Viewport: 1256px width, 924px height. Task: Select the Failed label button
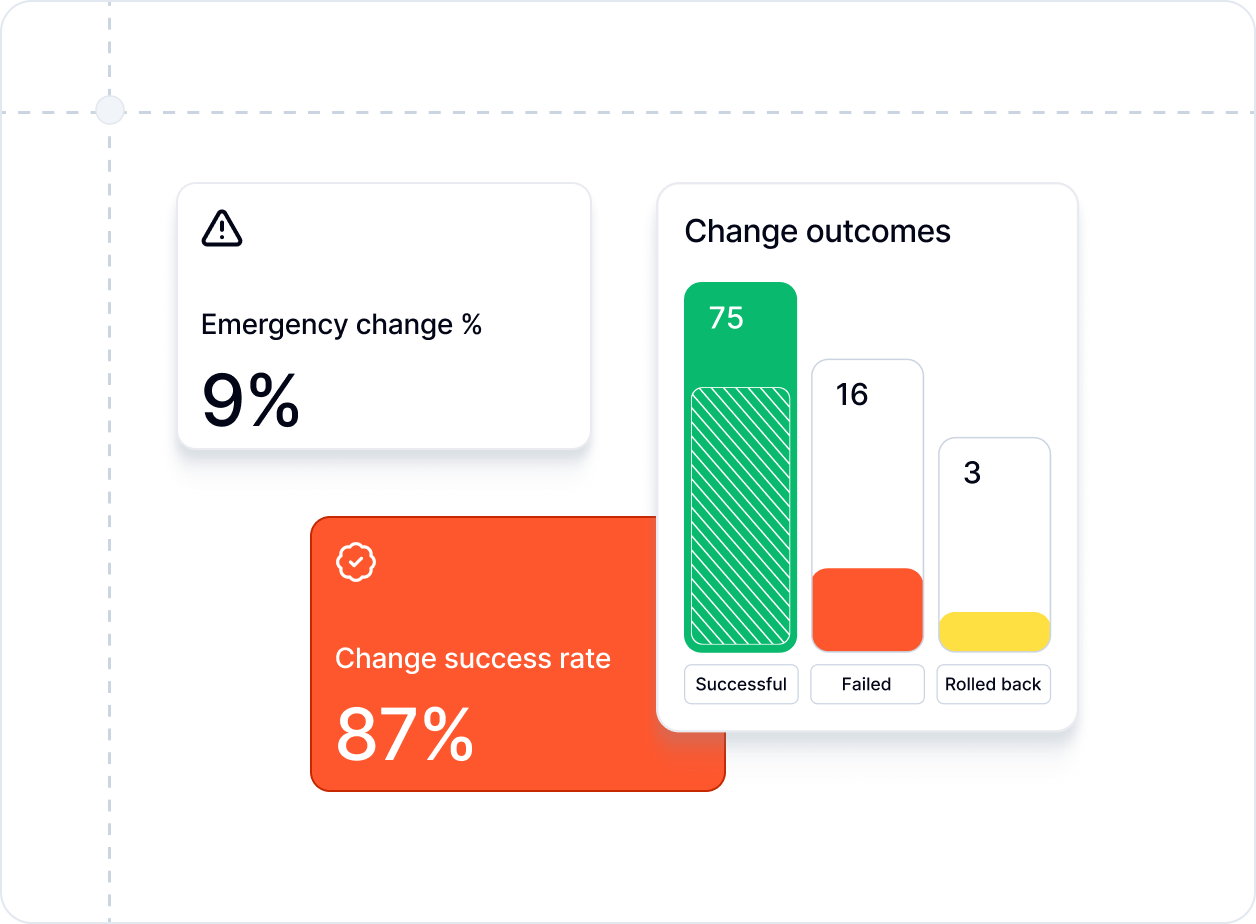[866, 685]
